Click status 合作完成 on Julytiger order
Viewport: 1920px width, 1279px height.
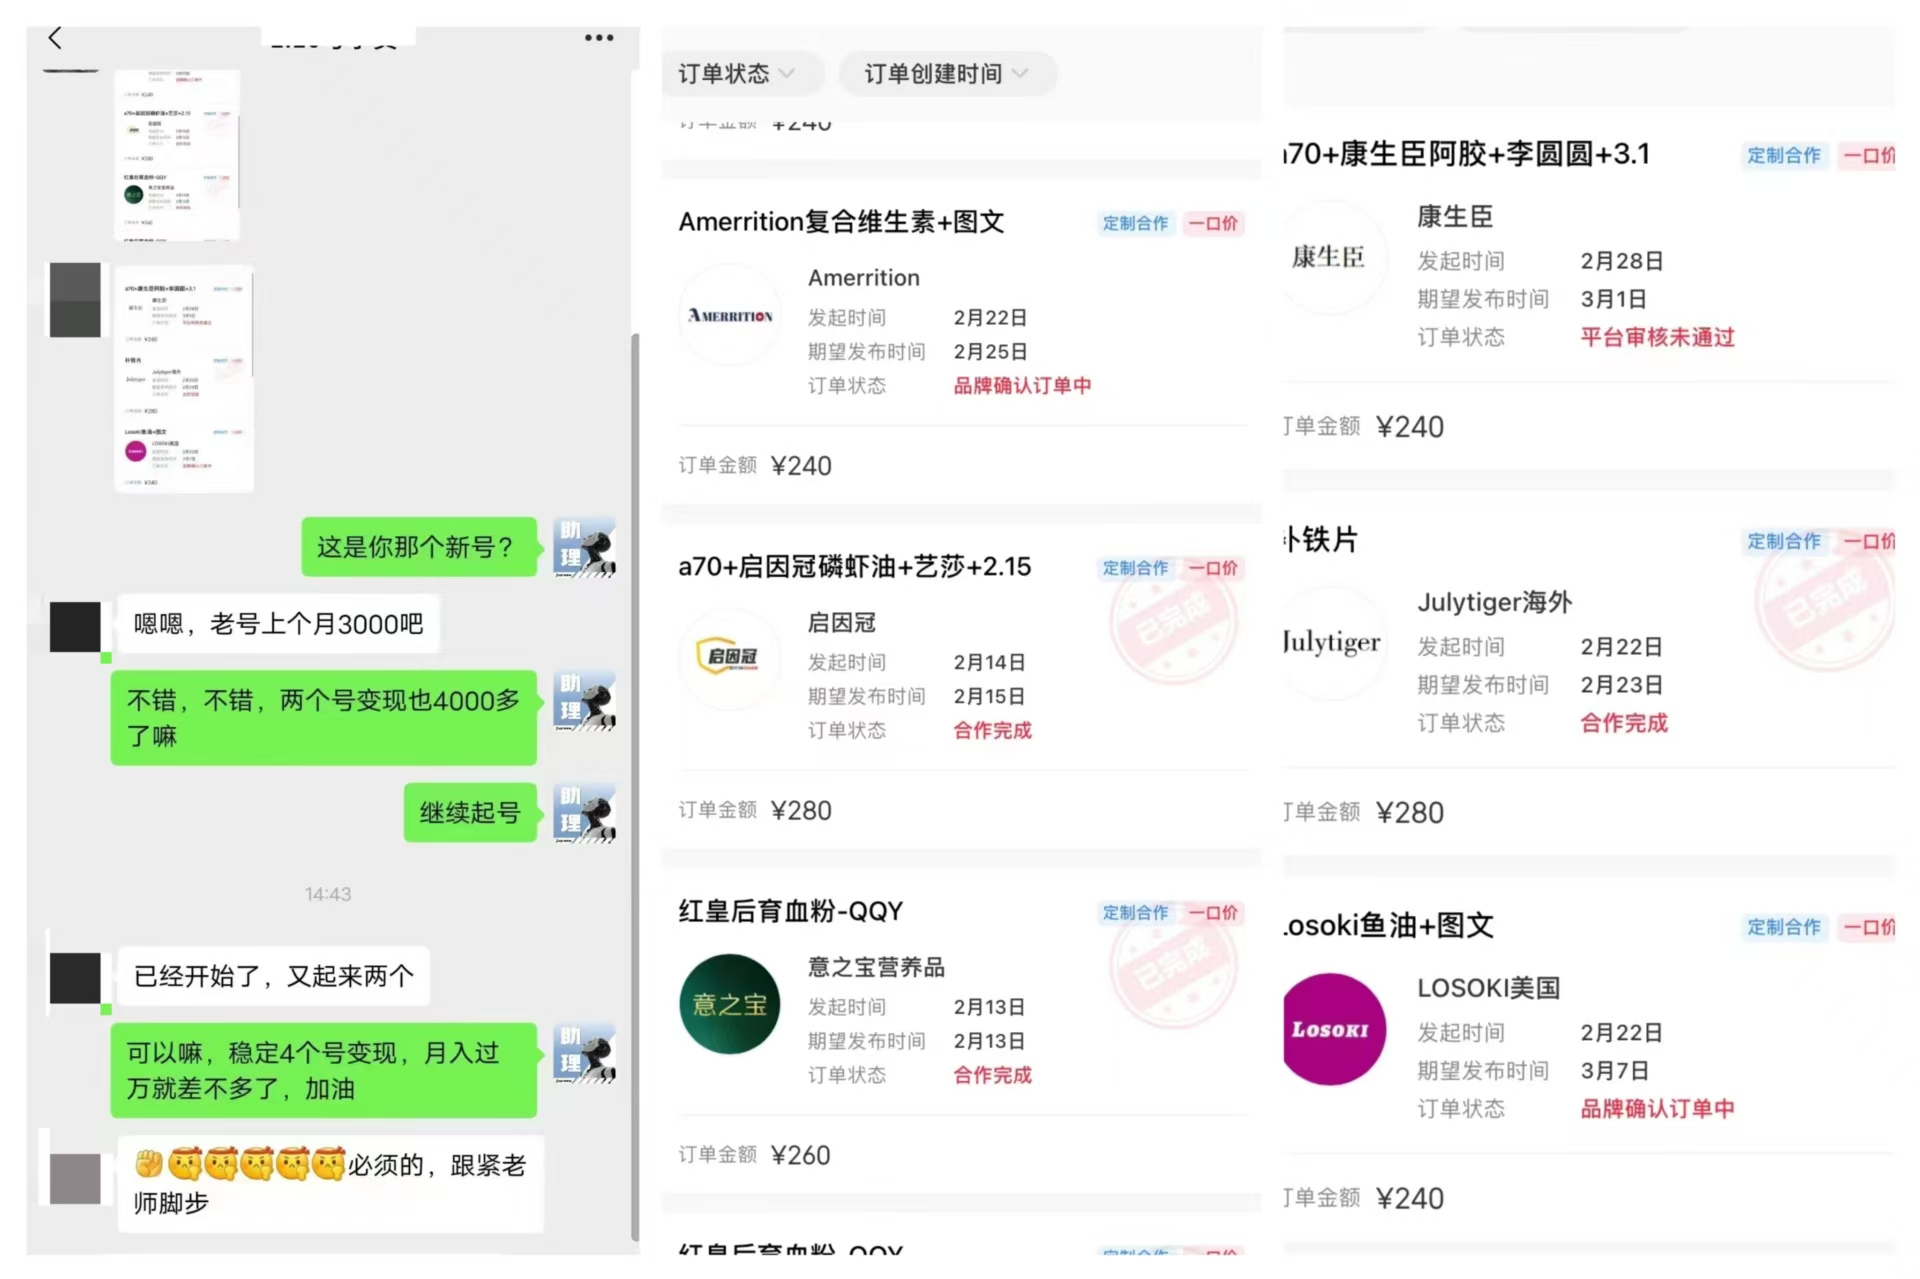click(1624, 723)
